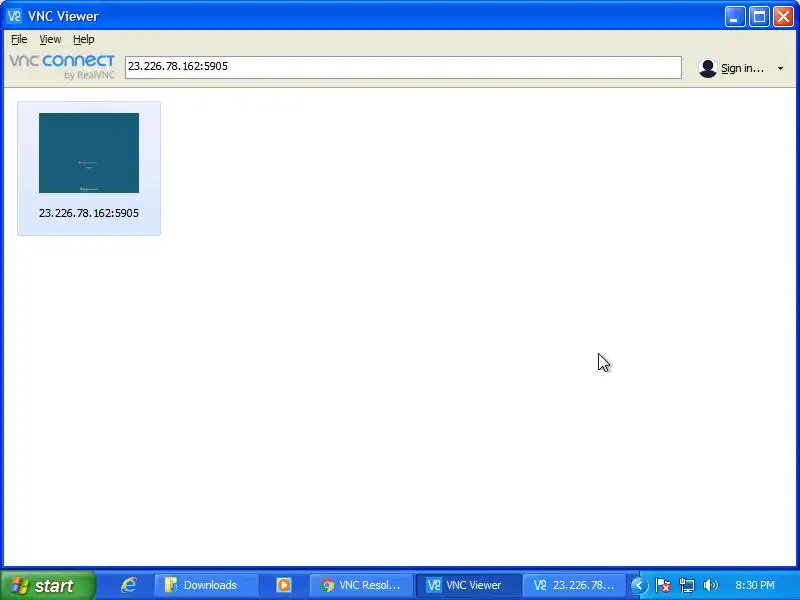Click the volume speaker tray icon
Image resolution: width=800 pixels, height=600 pixels.
tap(710, 585)
